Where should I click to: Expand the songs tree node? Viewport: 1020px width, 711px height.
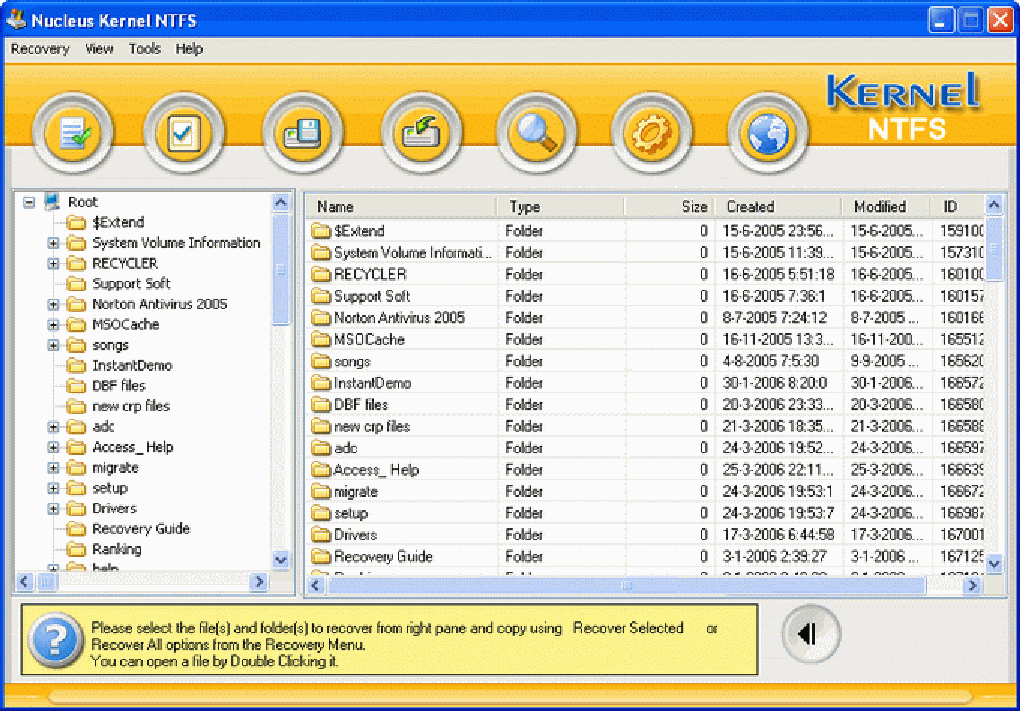click(x=53, y=345)
